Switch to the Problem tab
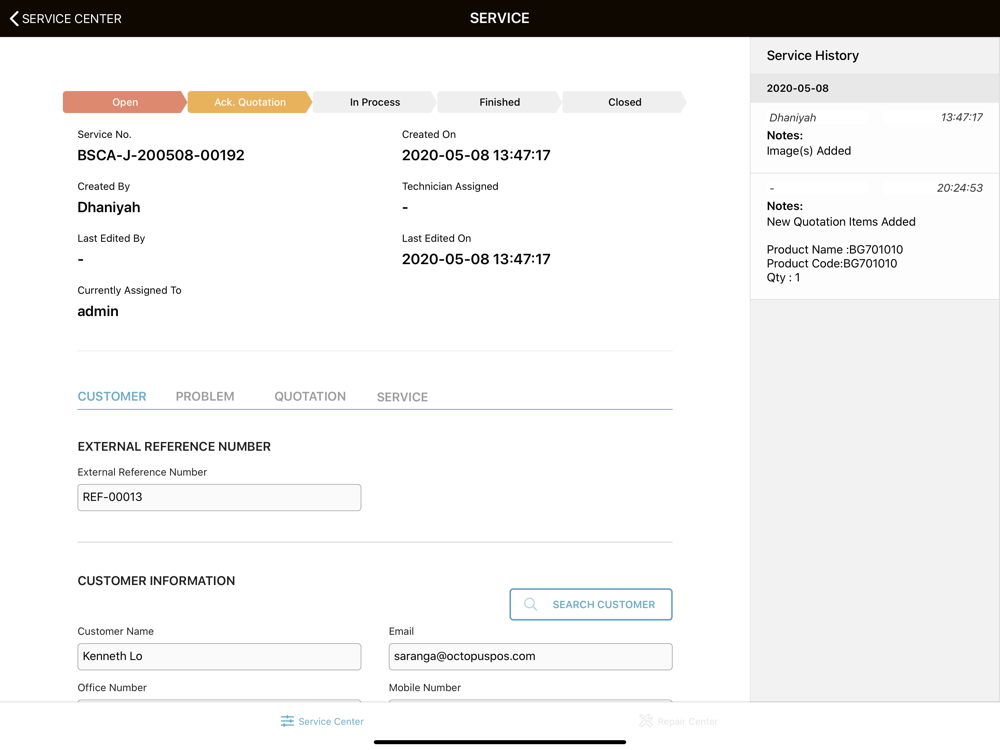The image size is (1000, 750). point(205,397)
